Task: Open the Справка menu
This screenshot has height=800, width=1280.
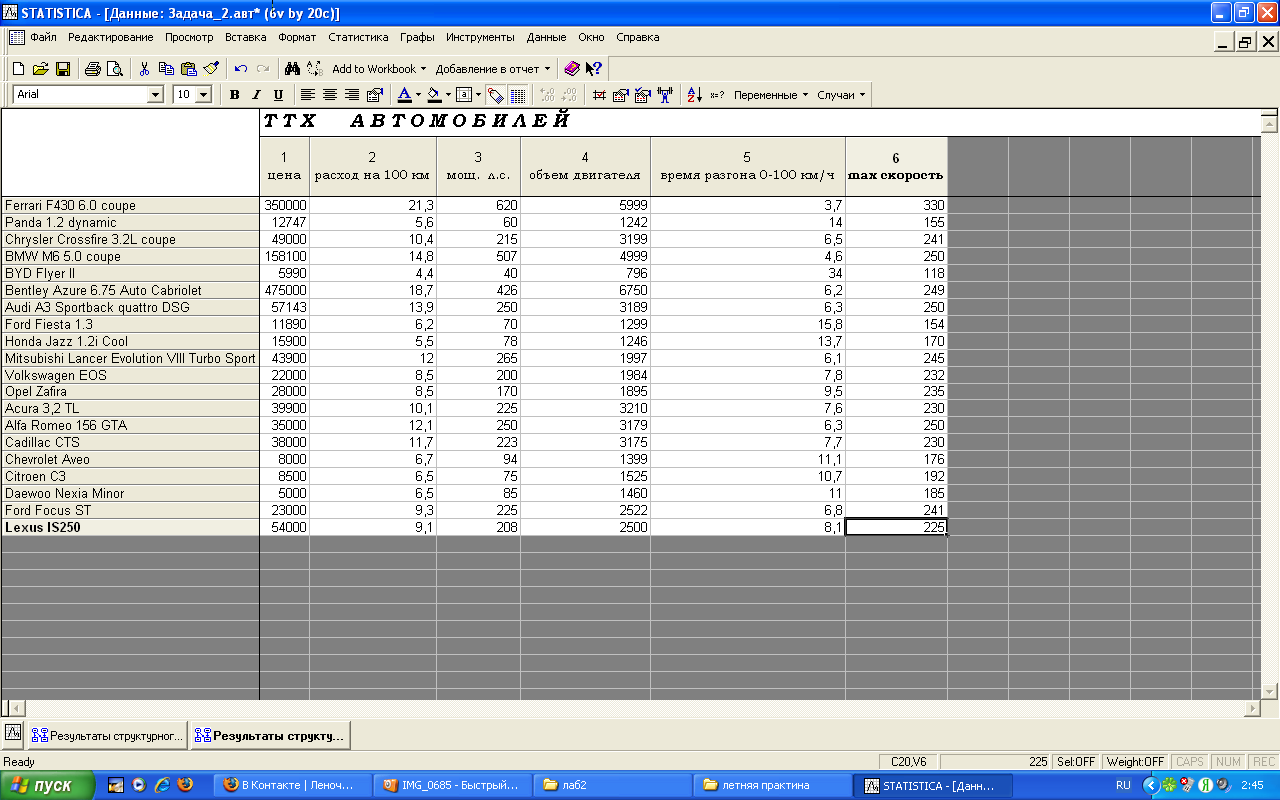Action: click(638, 37)
